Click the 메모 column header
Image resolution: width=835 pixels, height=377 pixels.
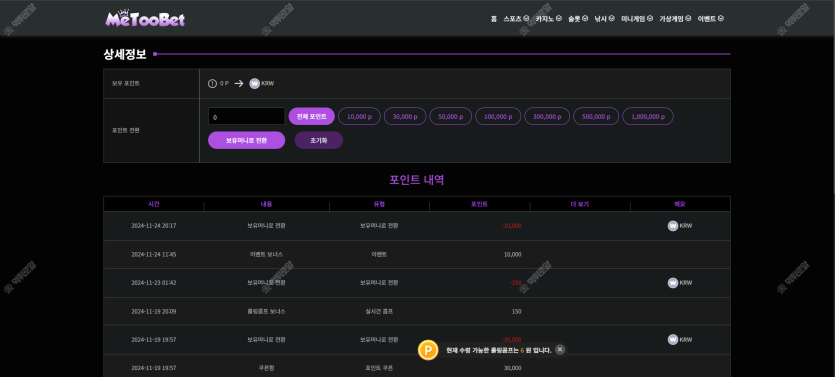pos(680,204)
